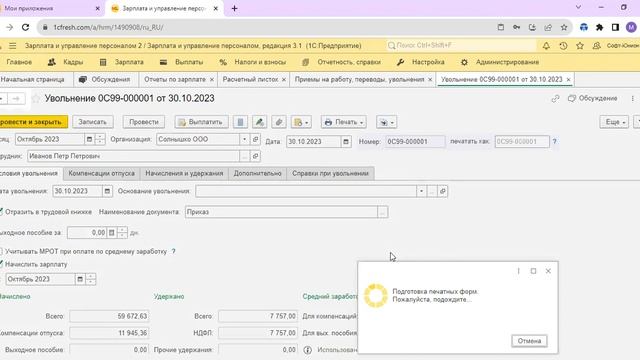Image resolution: width=640 pixels, height=360 pixels.
Task: Open a new browser tab plus button
Action: [234, 8]
